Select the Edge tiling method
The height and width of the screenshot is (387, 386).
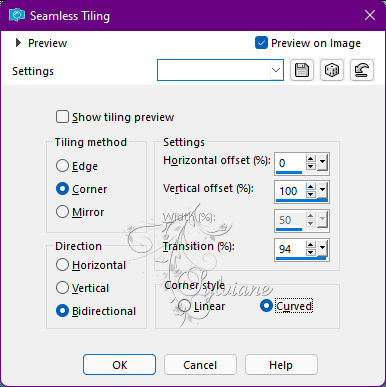62,166
